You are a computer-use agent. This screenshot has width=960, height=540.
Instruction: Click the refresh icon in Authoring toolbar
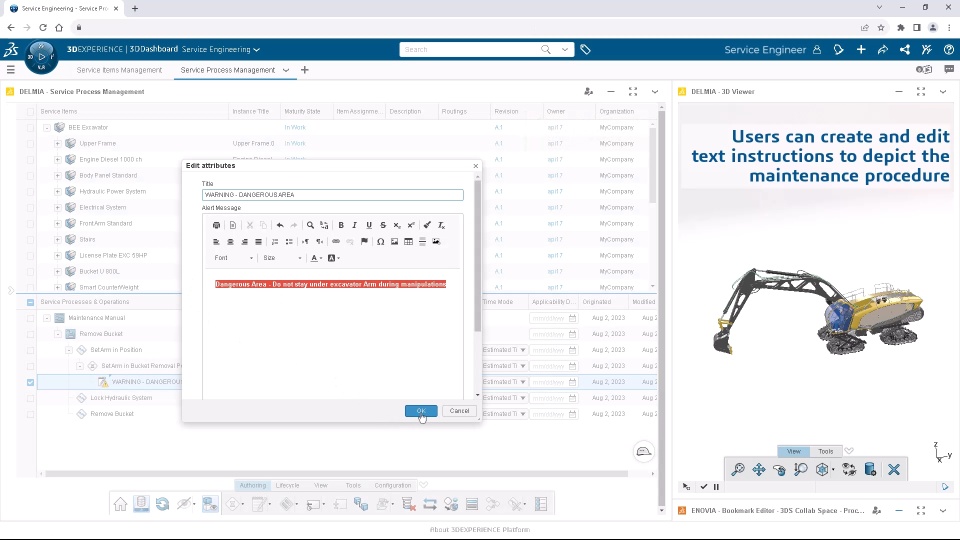(162, 504)
